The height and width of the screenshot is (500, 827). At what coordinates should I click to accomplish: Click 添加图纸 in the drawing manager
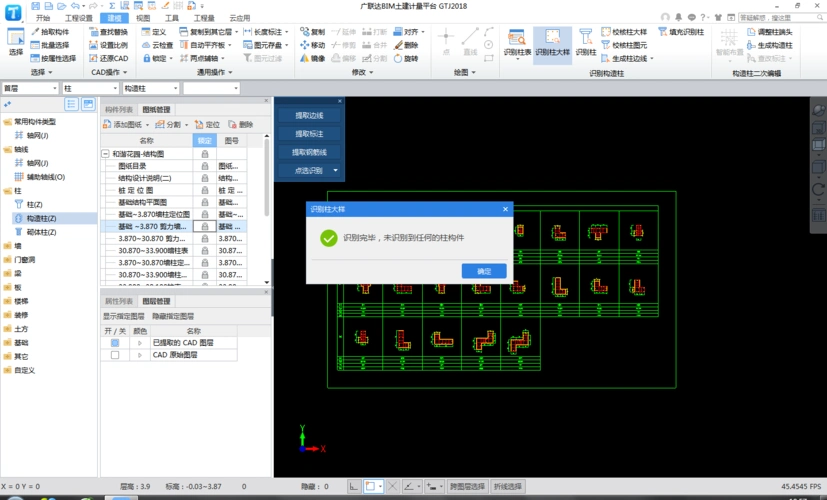pyautogui.click(x=129, y=124)
